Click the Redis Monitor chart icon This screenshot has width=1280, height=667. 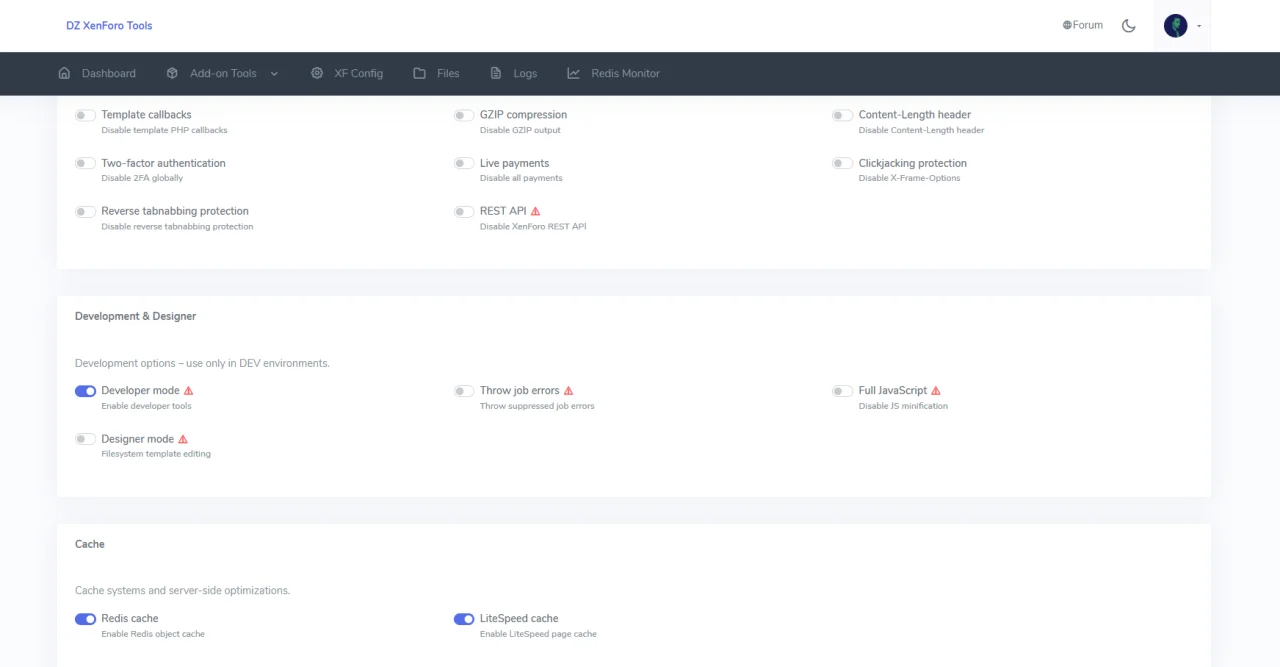click(x=573, y=73)
